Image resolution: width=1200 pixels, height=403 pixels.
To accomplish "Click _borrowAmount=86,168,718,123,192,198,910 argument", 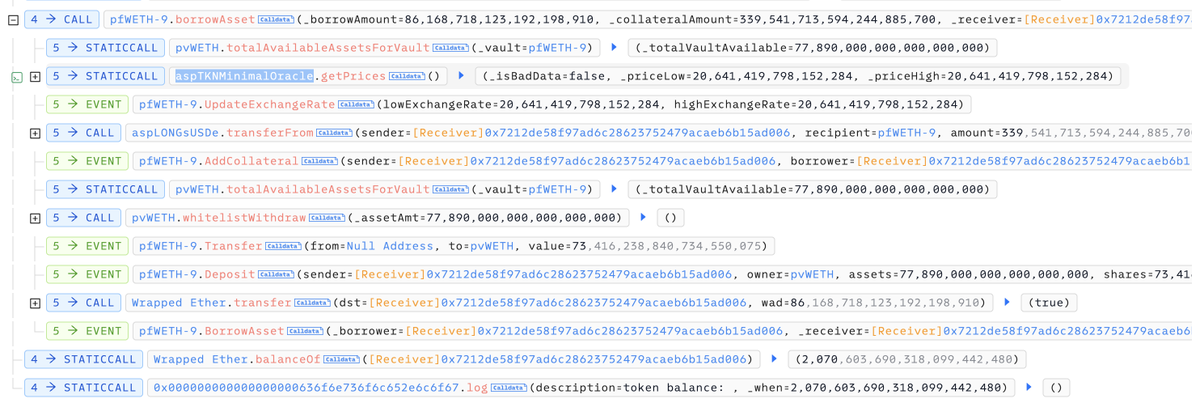I will point(448,19).
